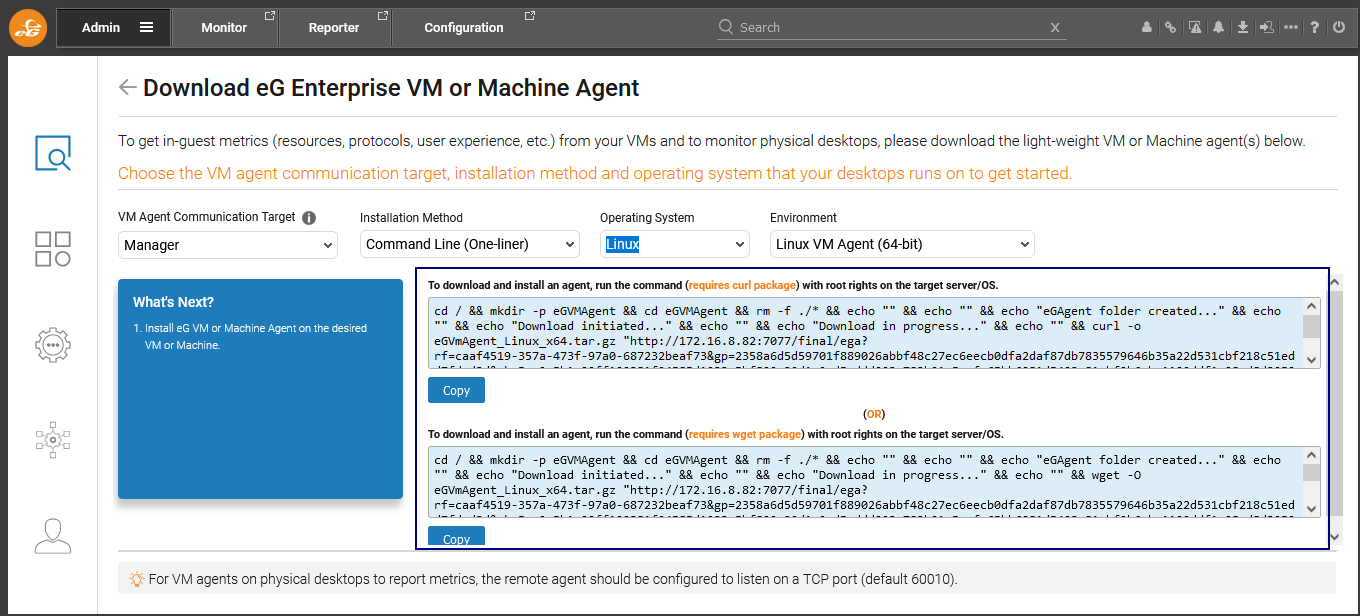This screenshot has width=1360, height=616.
Task: Open the Reporter module
Action: coord(334,28)
